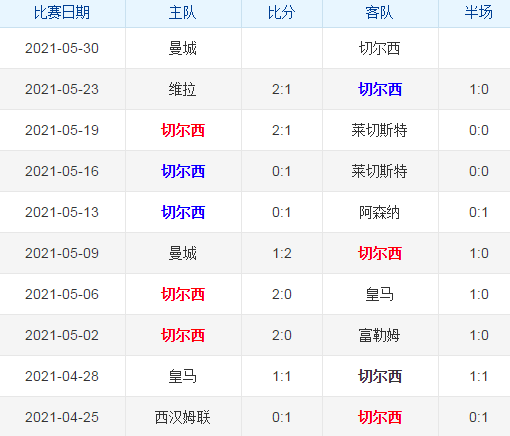
Task: Click half-time 1:0 in 2021-05-23 row
Action: tap(479, 89)
